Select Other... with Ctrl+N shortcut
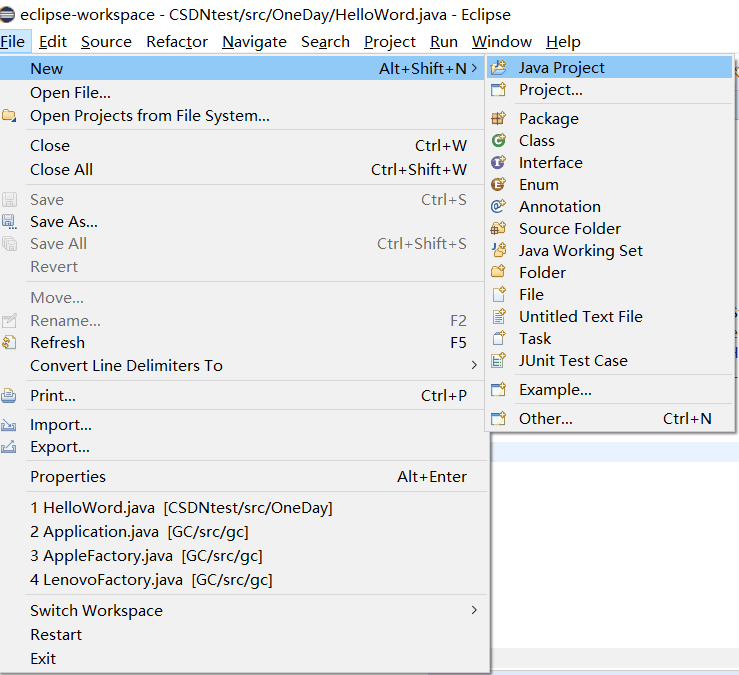Image resolution: width=739 pixels, height=675 pixels. point(610,419)
